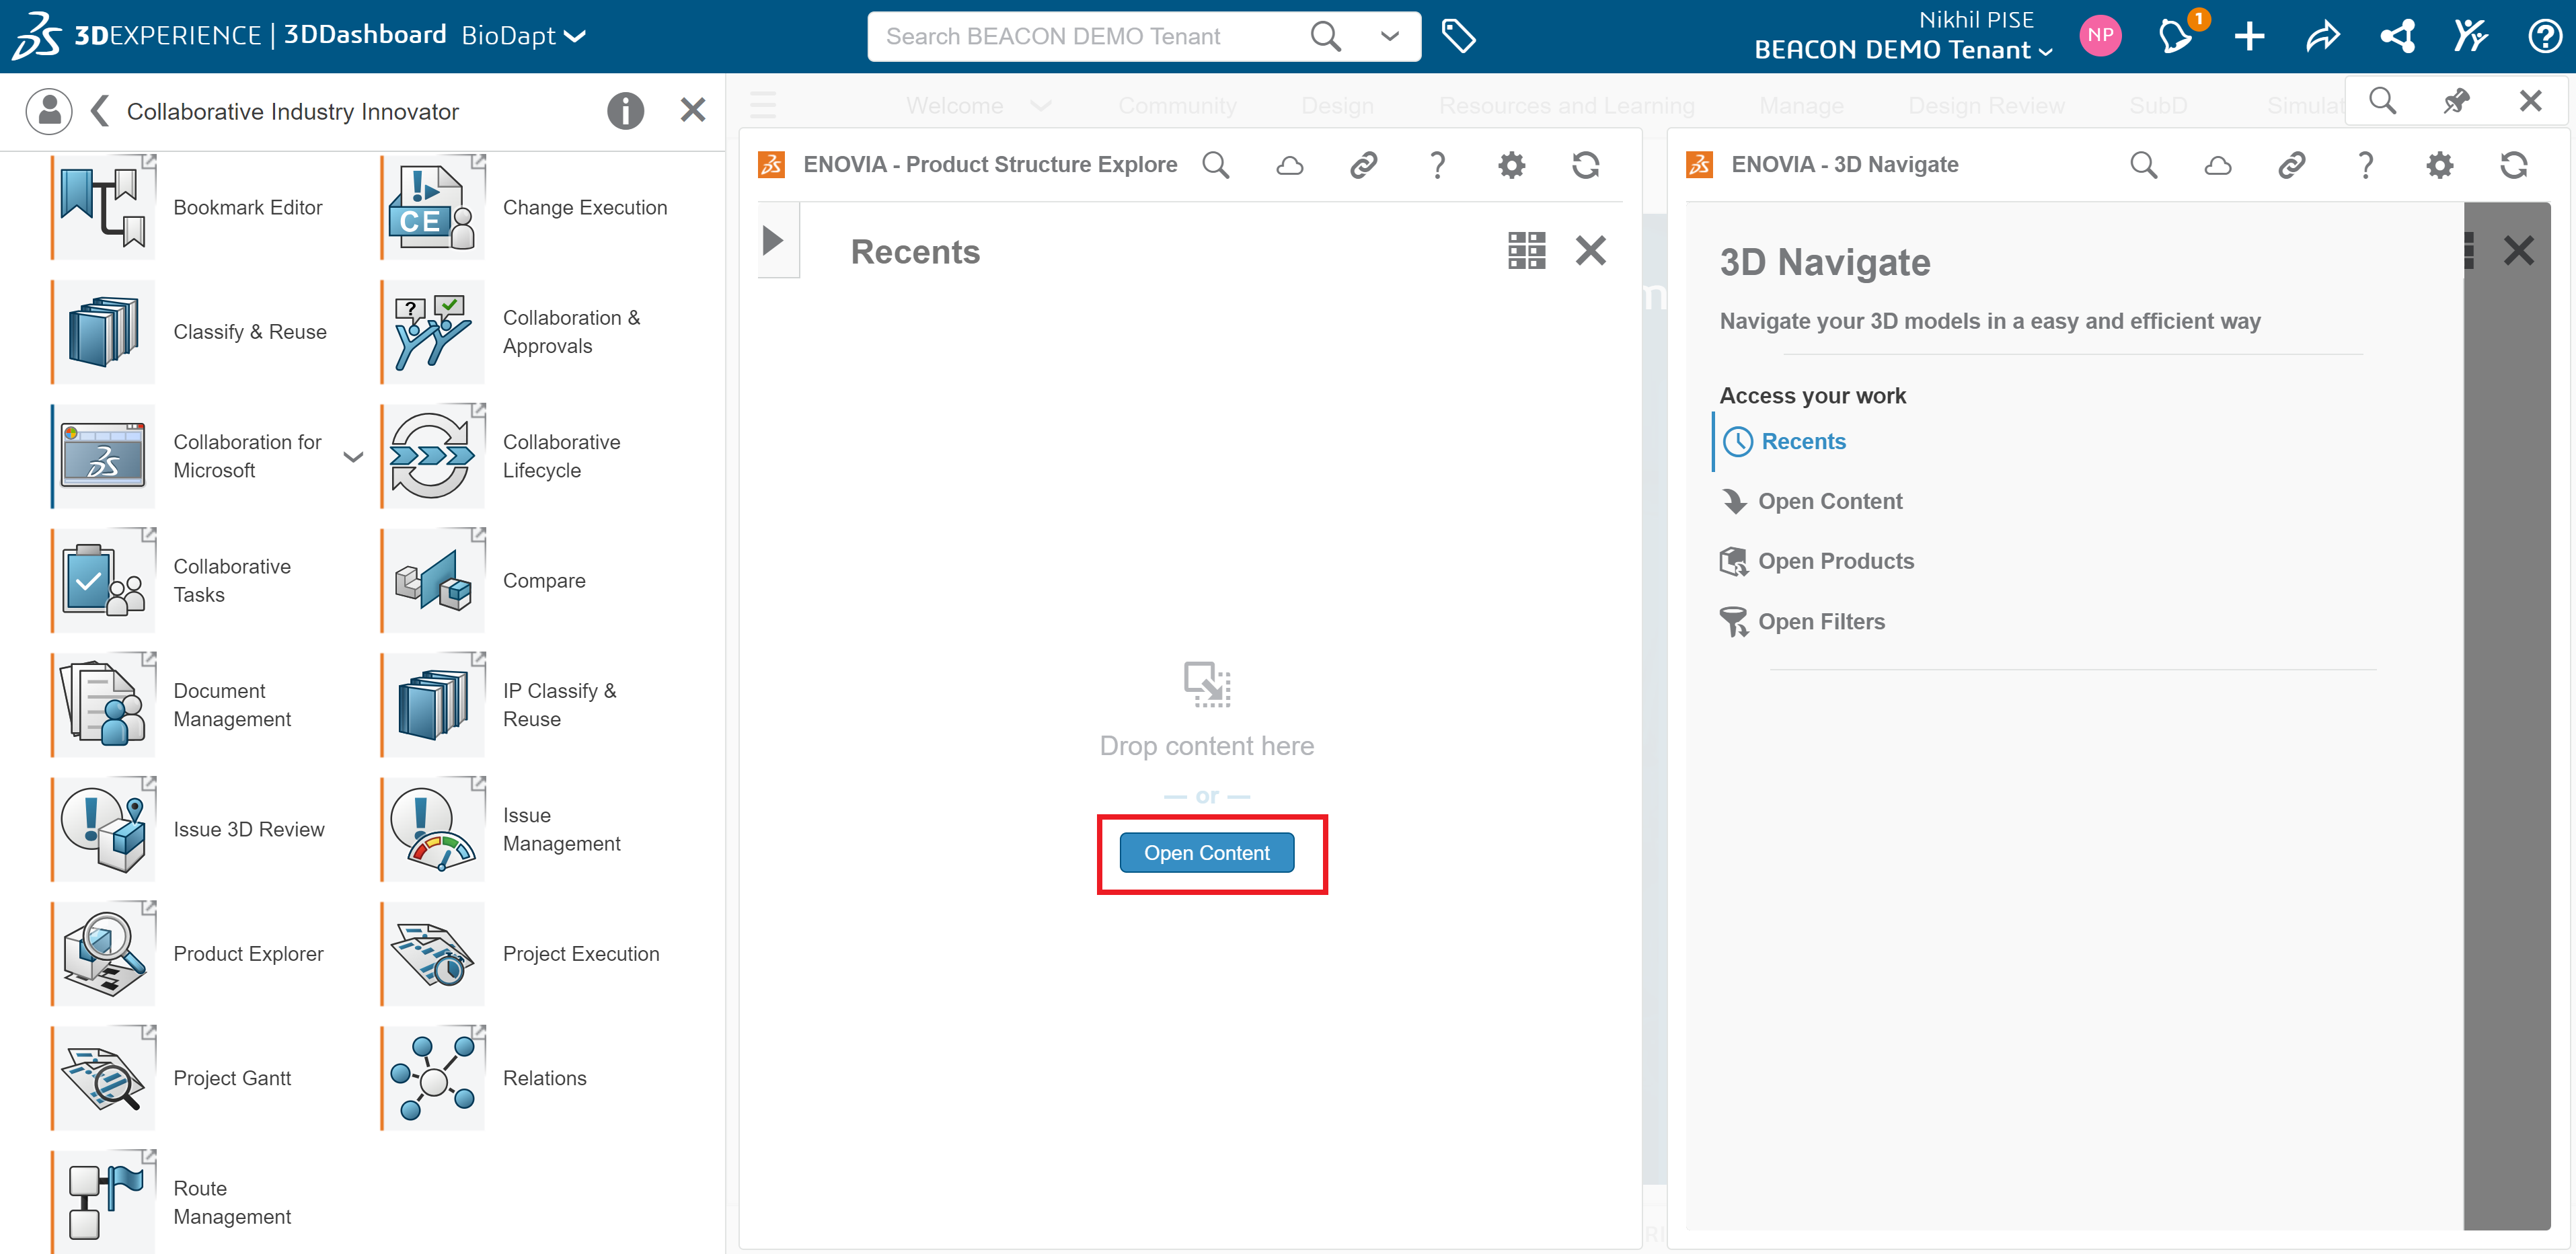The width and height of the screenshot is (2576, 1254).
Task: Search in Product Structure Explore widget
Action: 1216,165
